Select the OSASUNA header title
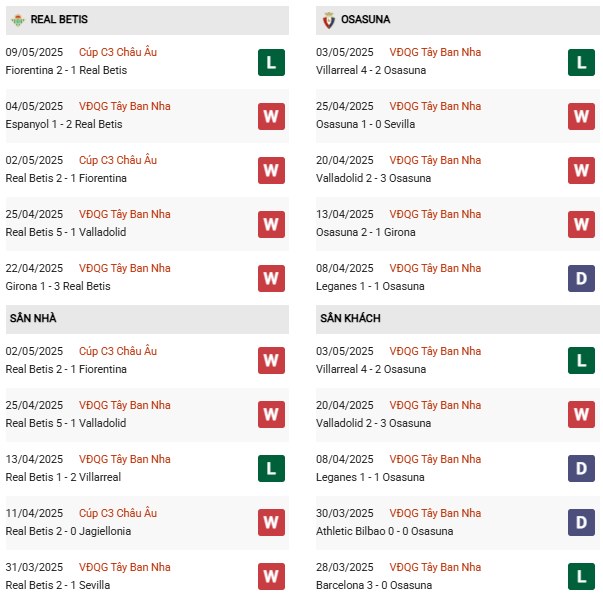The image size is (603, 594). click(x=366, y=19)
